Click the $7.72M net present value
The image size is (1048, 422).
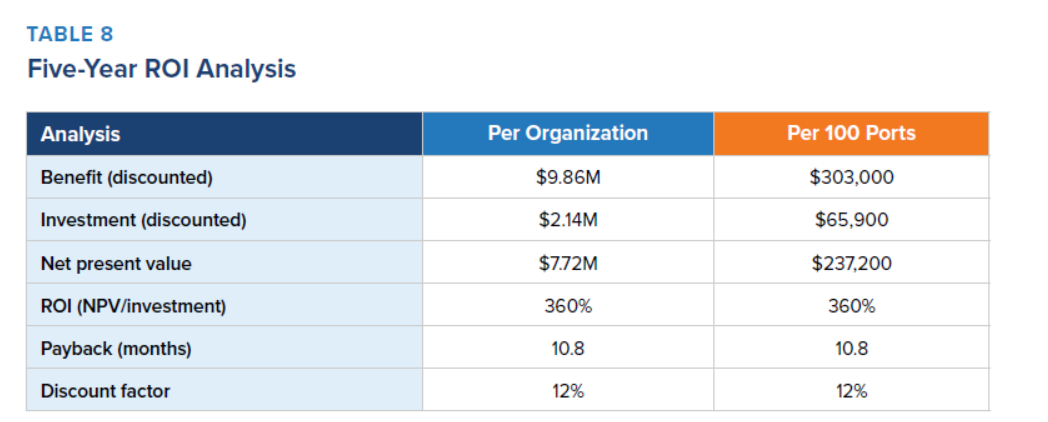[x=567, y=264]
